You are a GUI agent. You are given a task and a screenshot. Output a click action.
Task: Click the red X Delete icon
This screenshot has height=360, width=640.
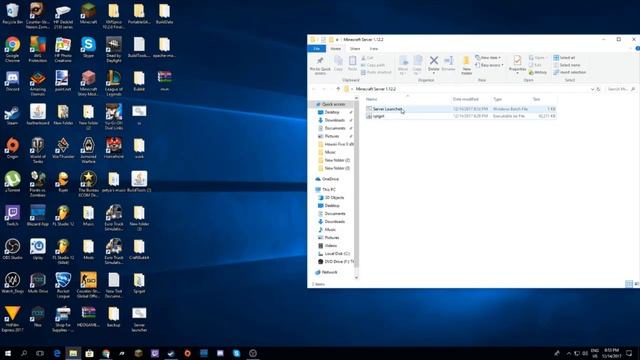(x=433, y=61)
